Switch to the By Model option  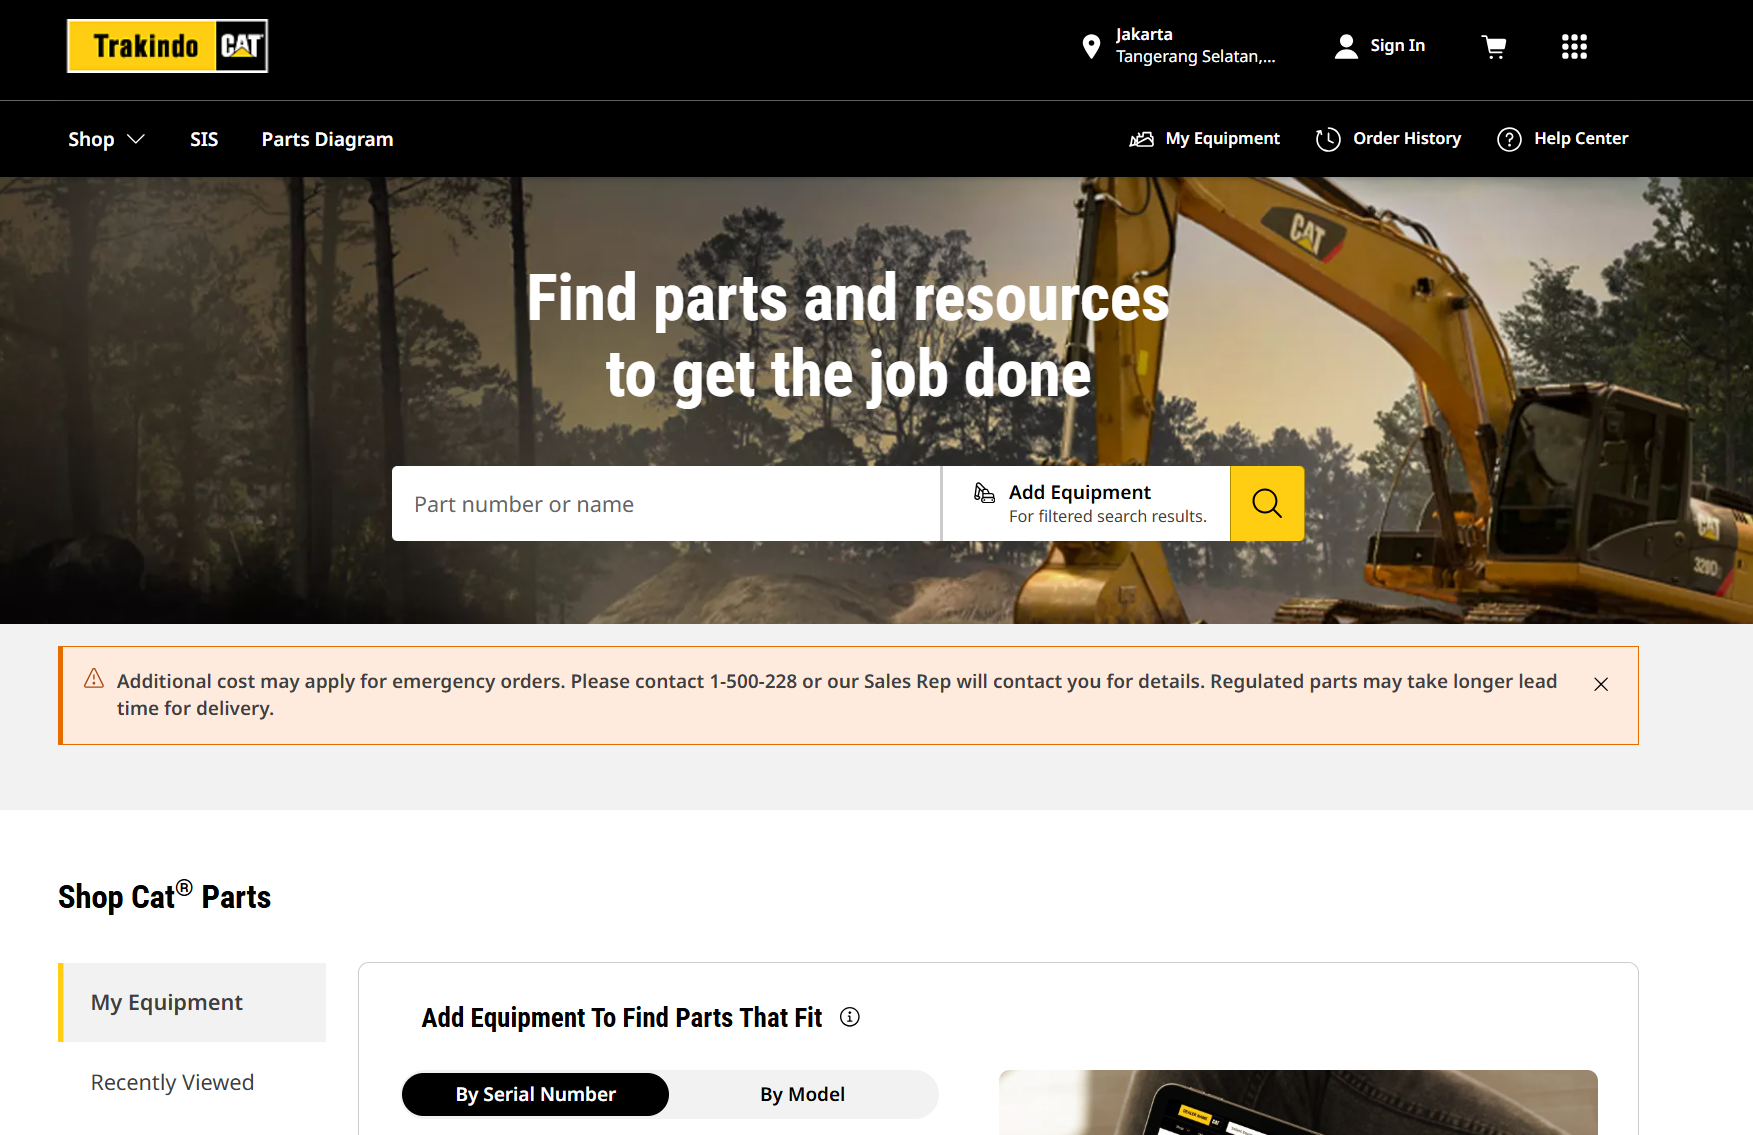click(802, 1094)
